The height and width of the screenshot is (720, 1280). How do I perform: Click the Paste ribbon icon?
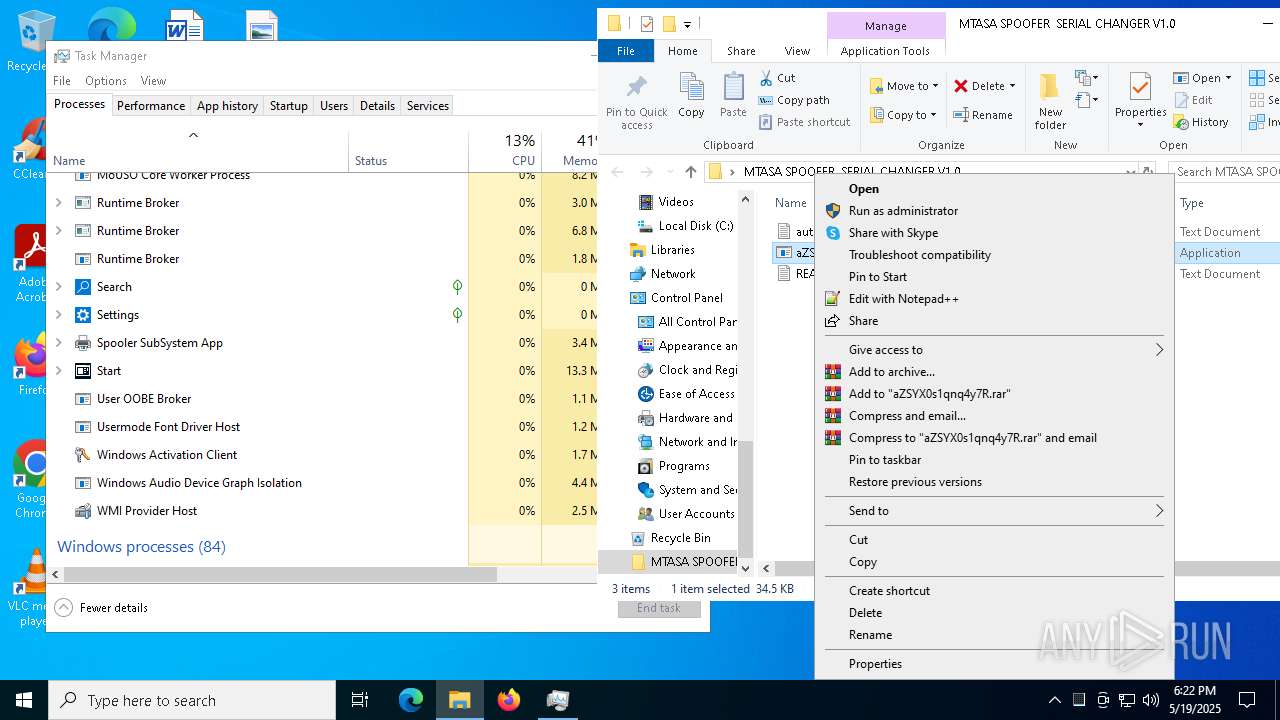point(733,95)
